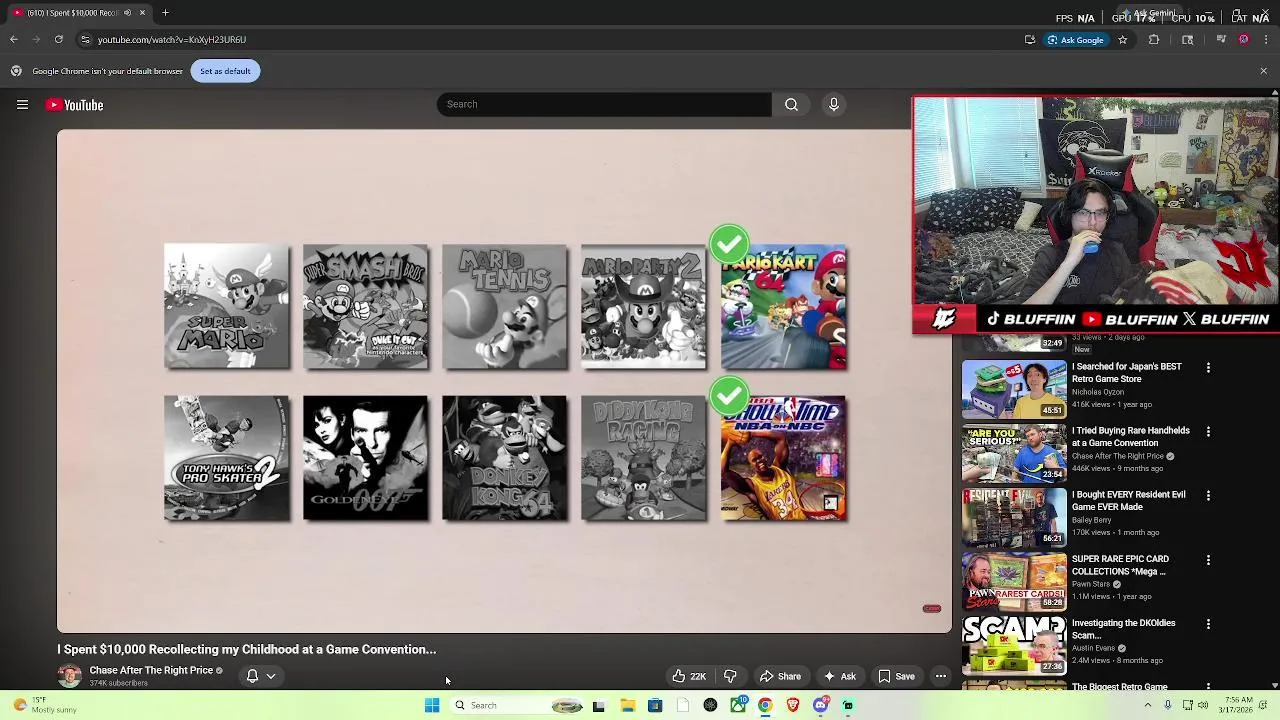Viewport: 1280px width, 720px height.
Task: Open the Windows Start menu
Action: pos(432,706)
